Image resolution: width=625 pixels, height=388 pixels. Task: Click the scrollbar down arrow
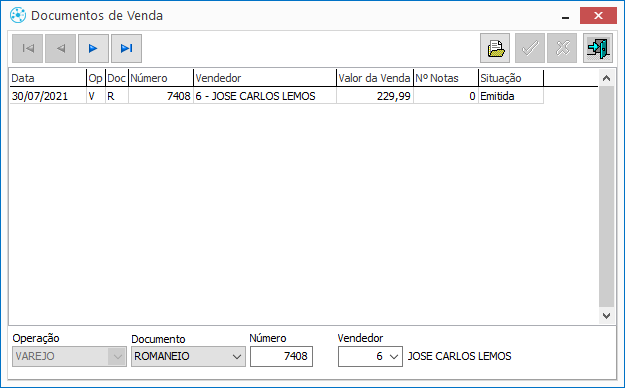point(606,315)
